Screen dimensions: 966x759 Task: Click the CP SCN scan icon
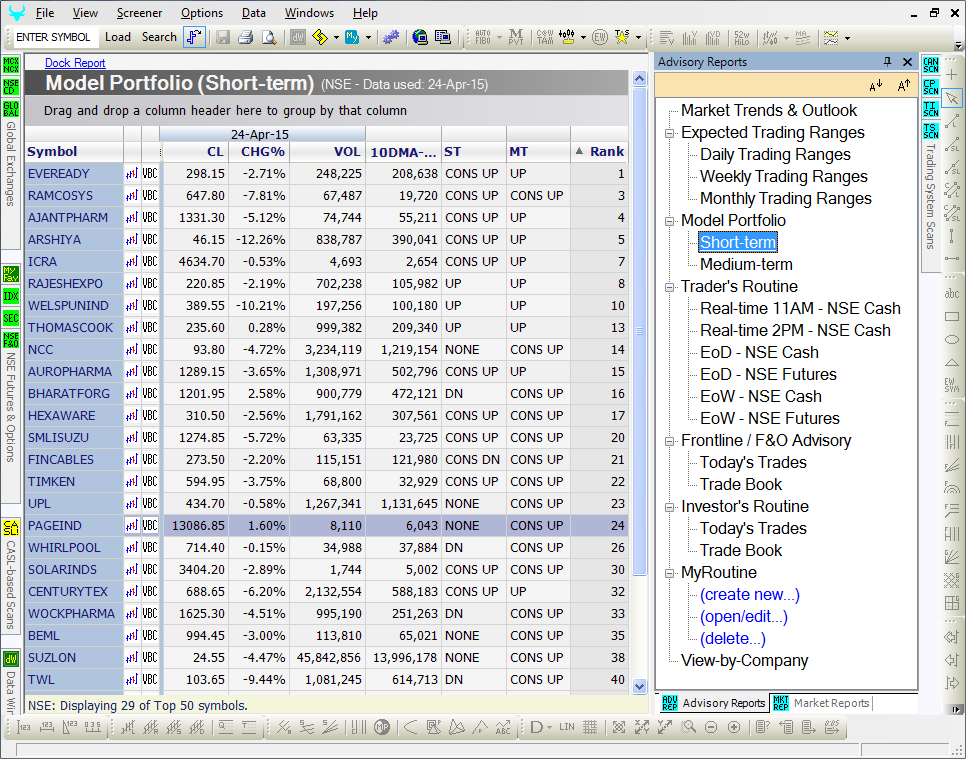click(x=931, y=87)
